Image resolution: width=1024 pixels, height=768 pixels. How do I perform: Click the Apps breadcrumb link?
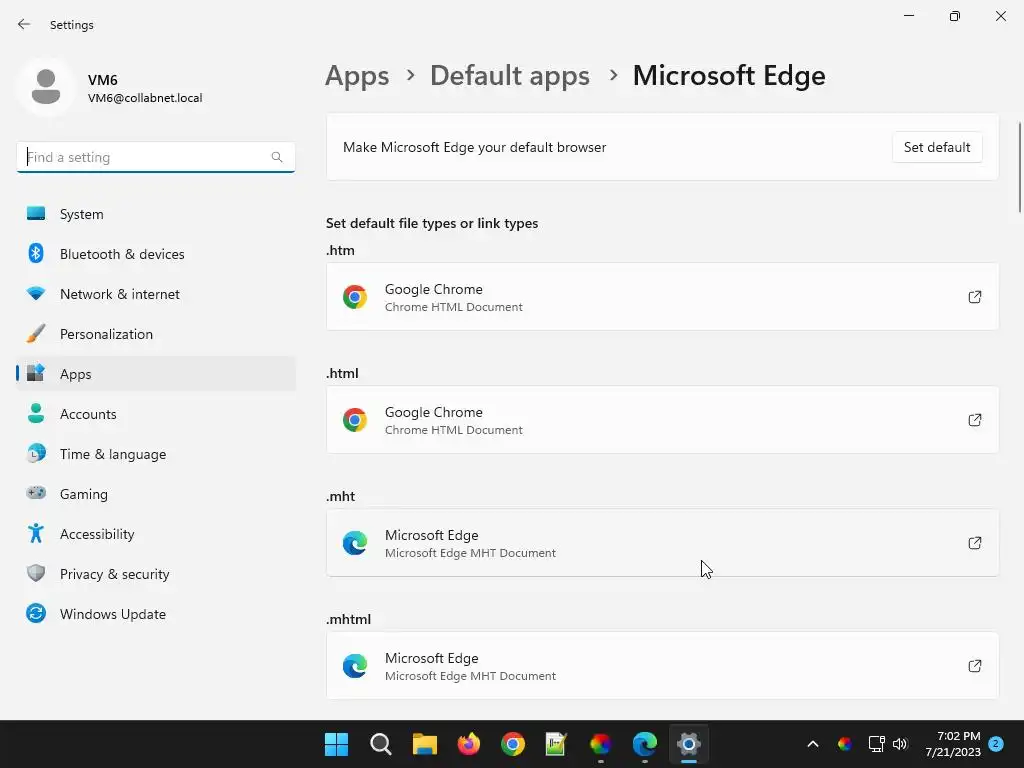pyautogui.click(x=357, y=76)
